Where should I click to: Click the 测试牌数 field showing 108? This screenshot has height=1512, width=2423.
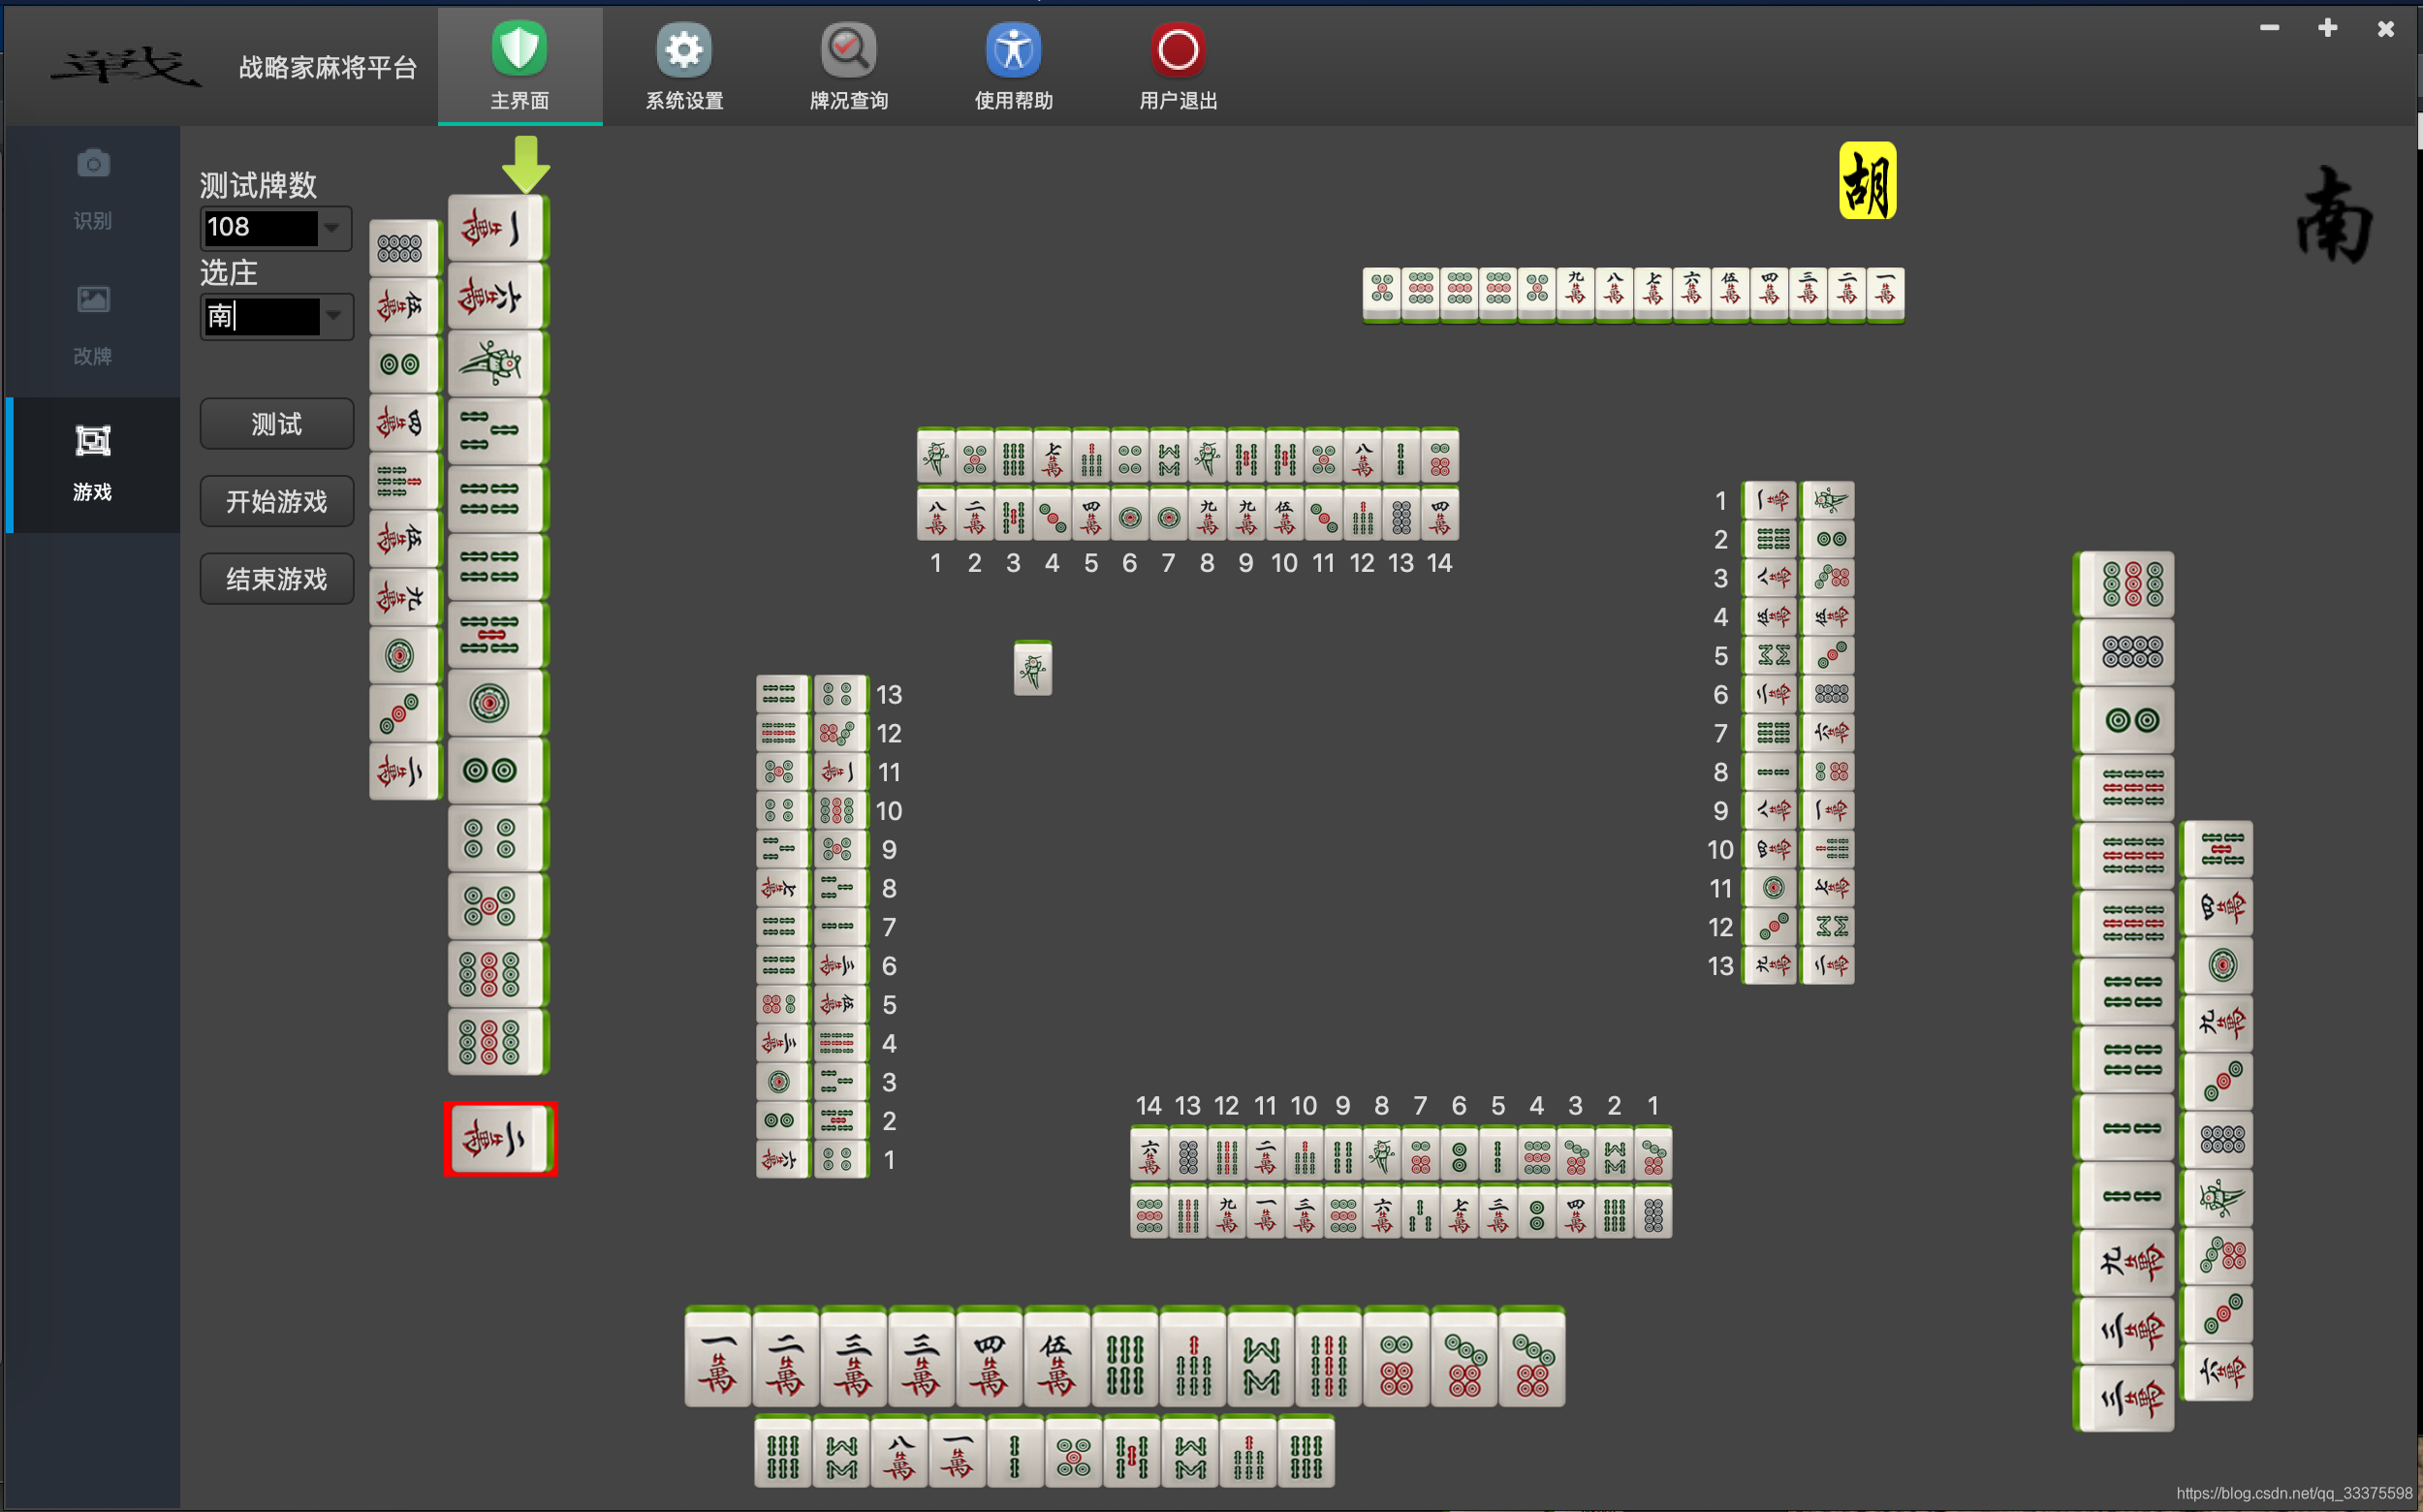pos(261,228)
